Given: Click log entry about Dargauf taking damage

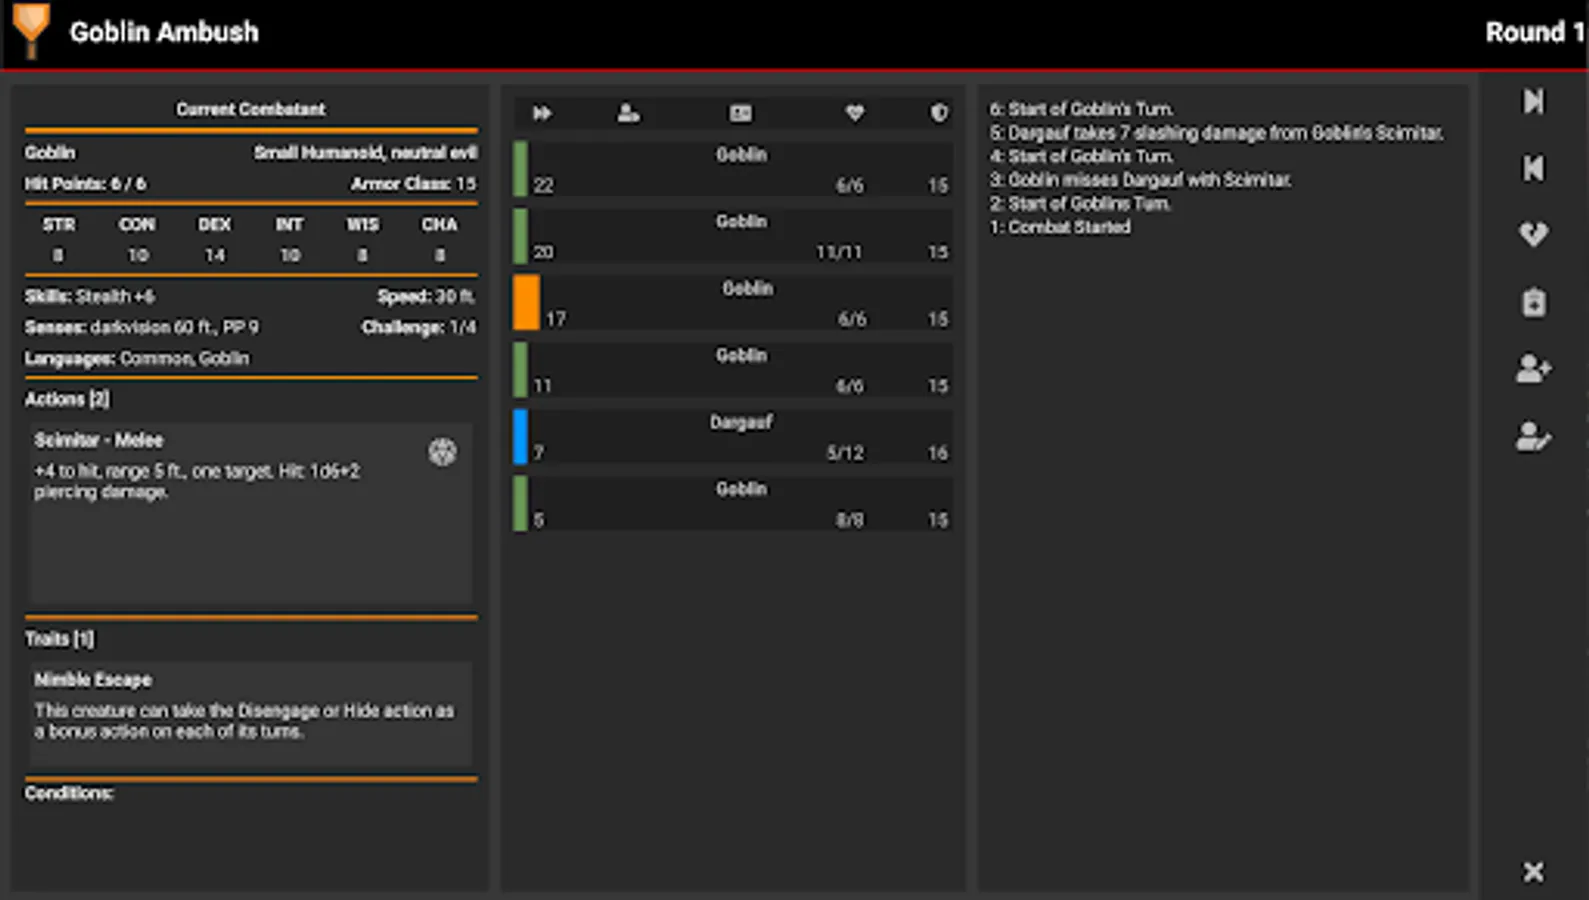Looking at the screenshot, I should [1216, 133].
